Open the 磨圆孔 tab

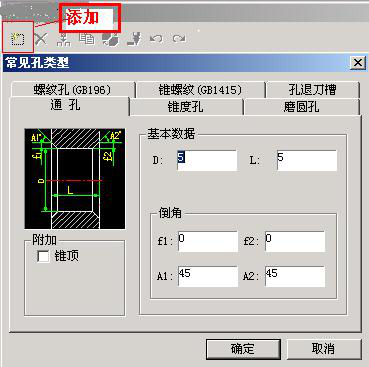302,107
